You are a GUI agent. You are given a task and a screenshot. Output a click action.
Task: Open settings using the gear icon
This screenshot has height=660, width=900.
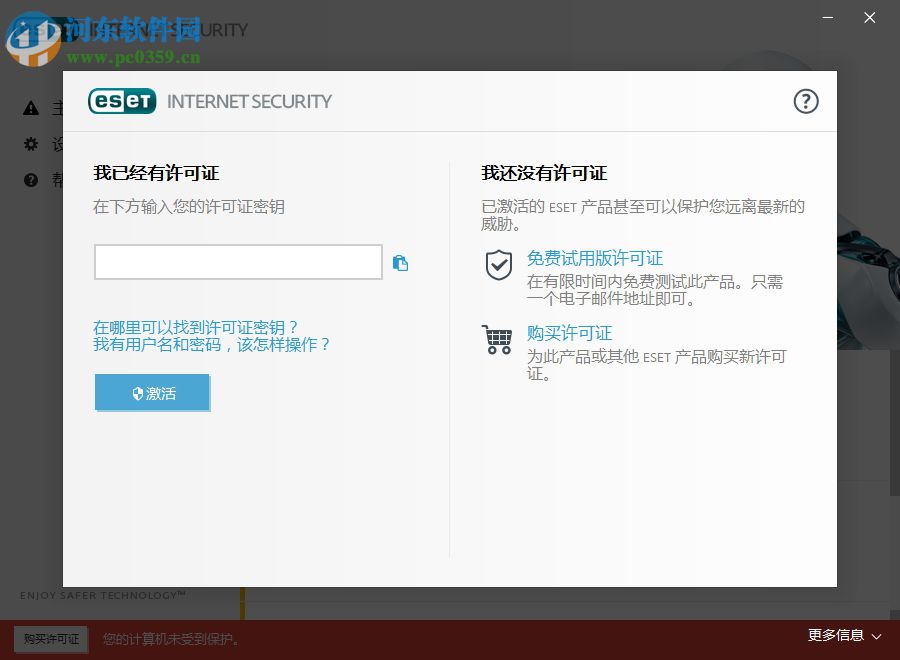[x=31, y=143]
